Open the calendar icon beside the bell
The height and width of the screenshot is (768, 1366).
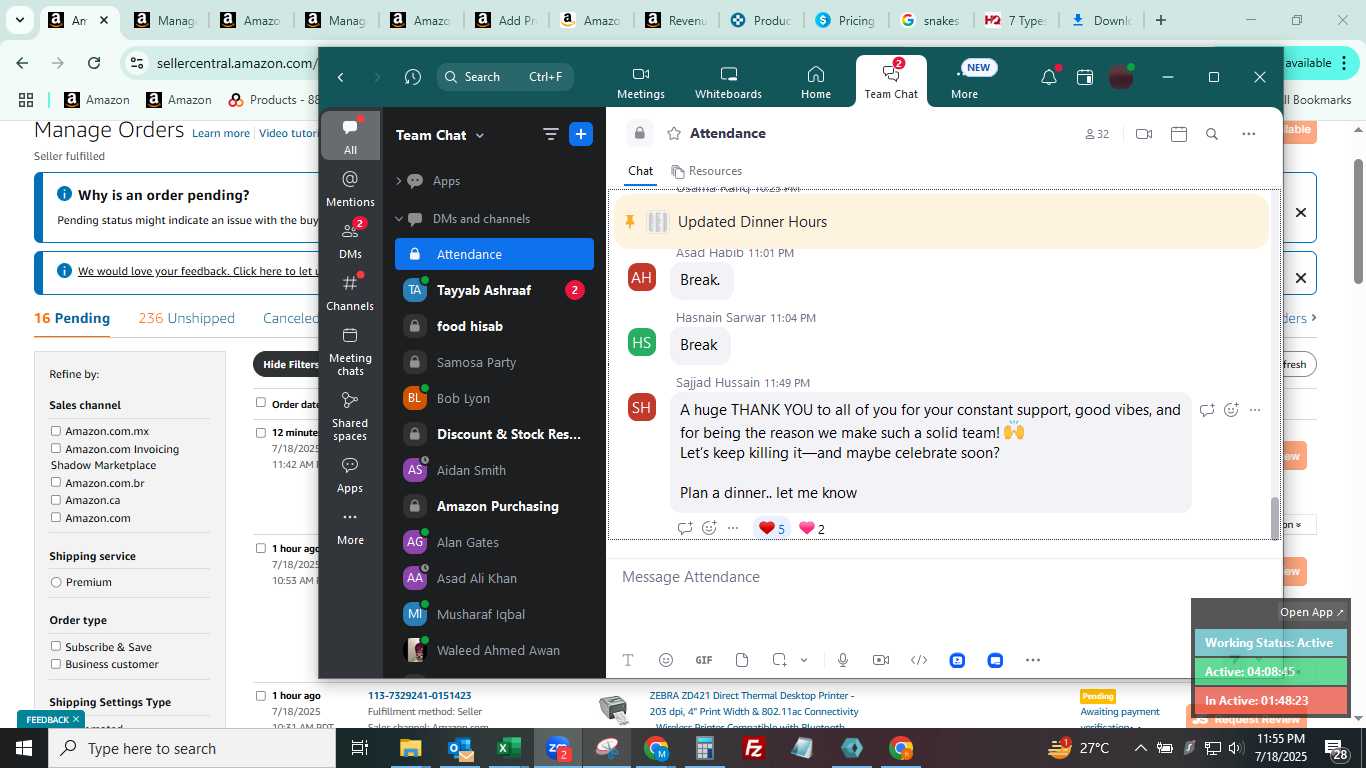pos(1085,77)
